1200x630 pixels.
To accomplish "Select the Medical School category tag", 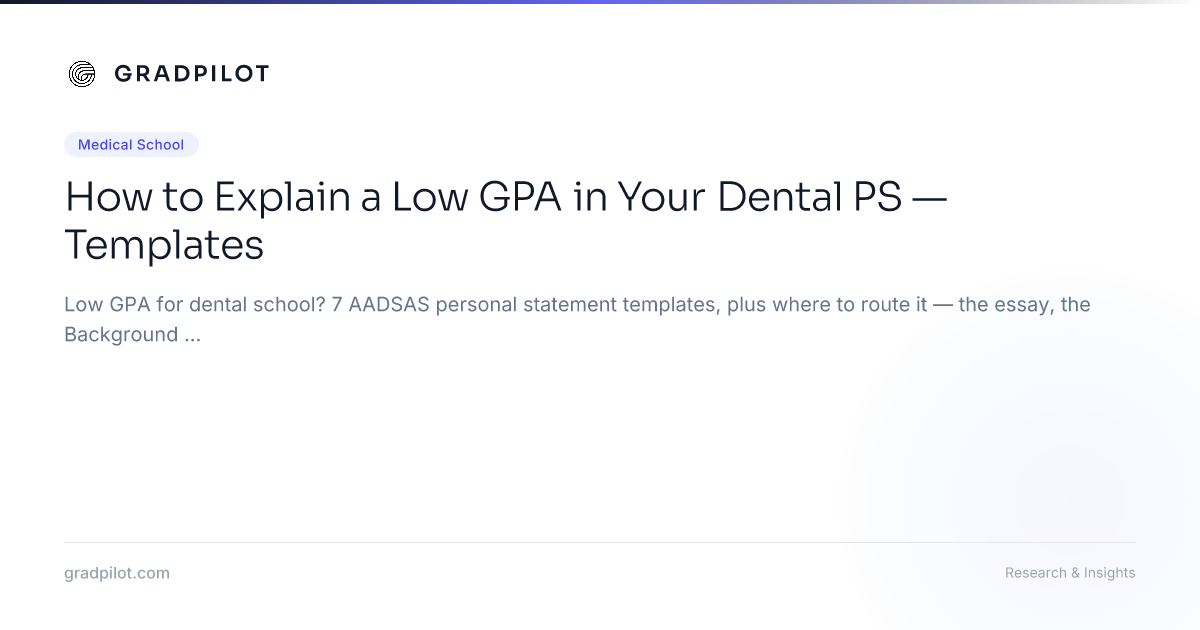I will click(131, 145).
